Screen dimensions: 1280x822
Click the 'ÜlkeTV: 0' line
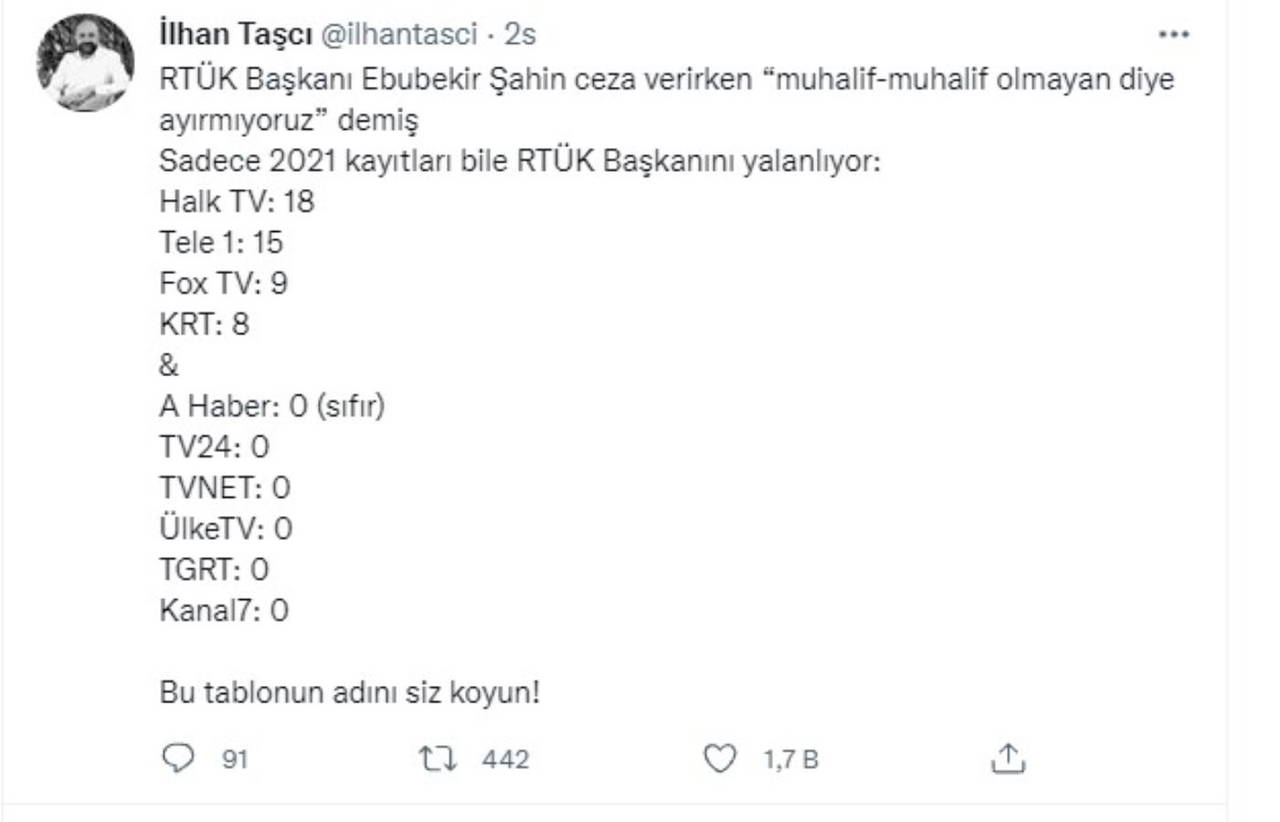pyautogui.click(x=226, y=528)
